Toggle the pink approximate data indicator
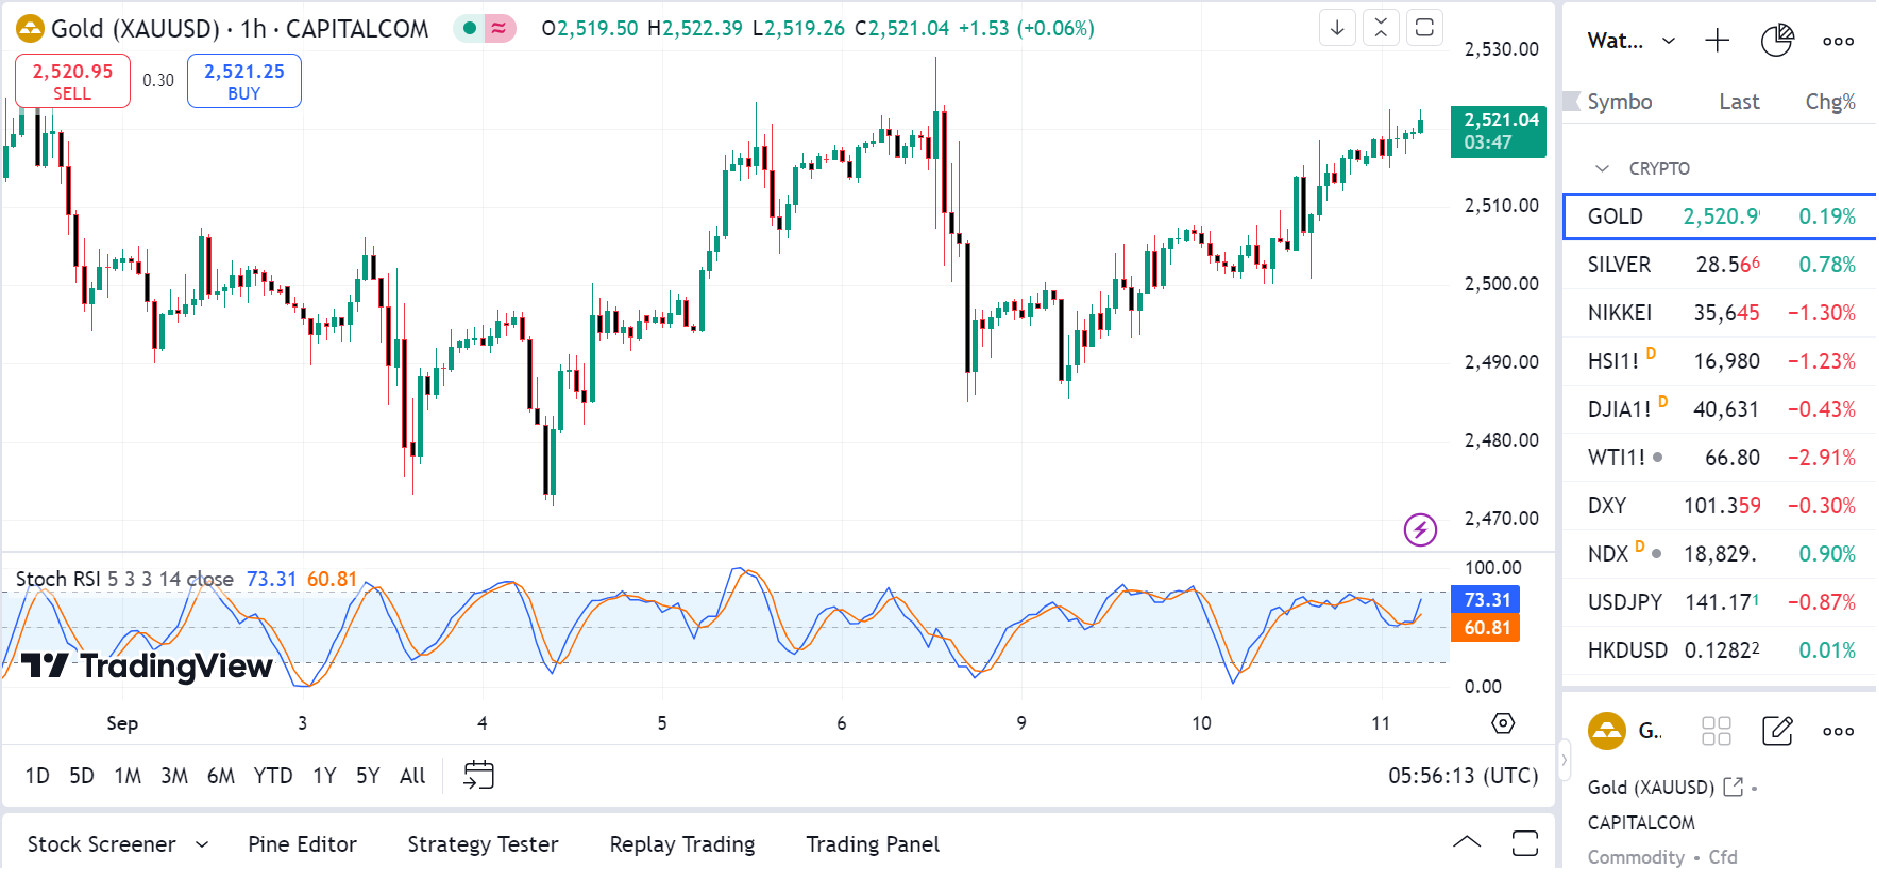Image resolution: width=1879 pixels, height=880 pixels. 499,28
